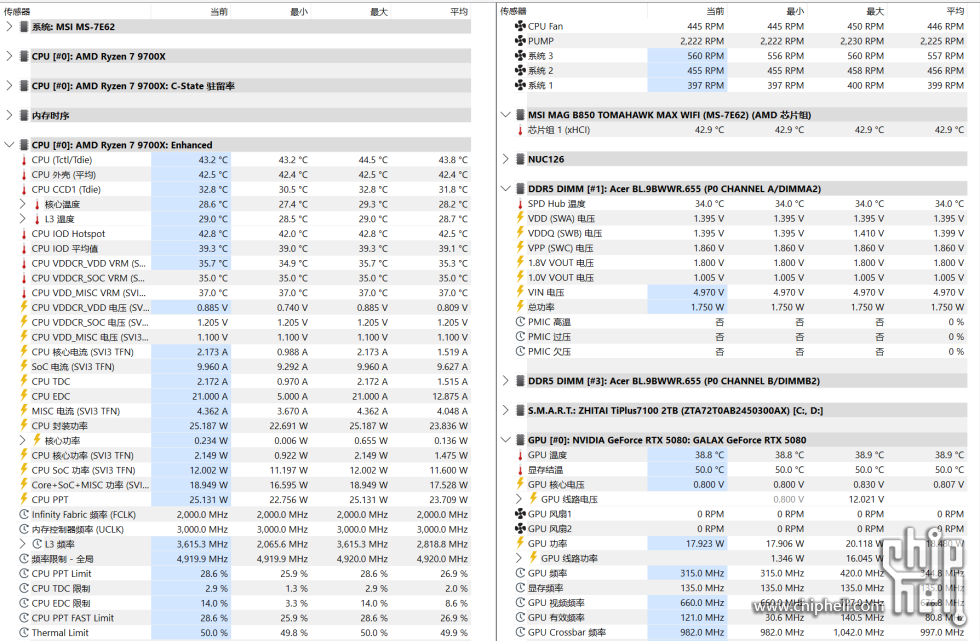Collapse the AMD Ryzen 7 9700X: Enhanced group

[x=9, y=145]
